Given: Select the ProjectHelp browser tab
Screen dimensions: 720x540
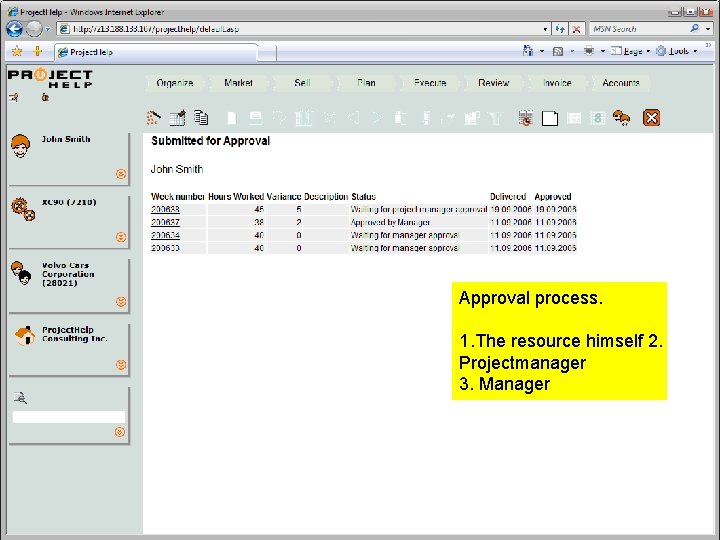Looking at the screenshot, I should click(156, 52).
